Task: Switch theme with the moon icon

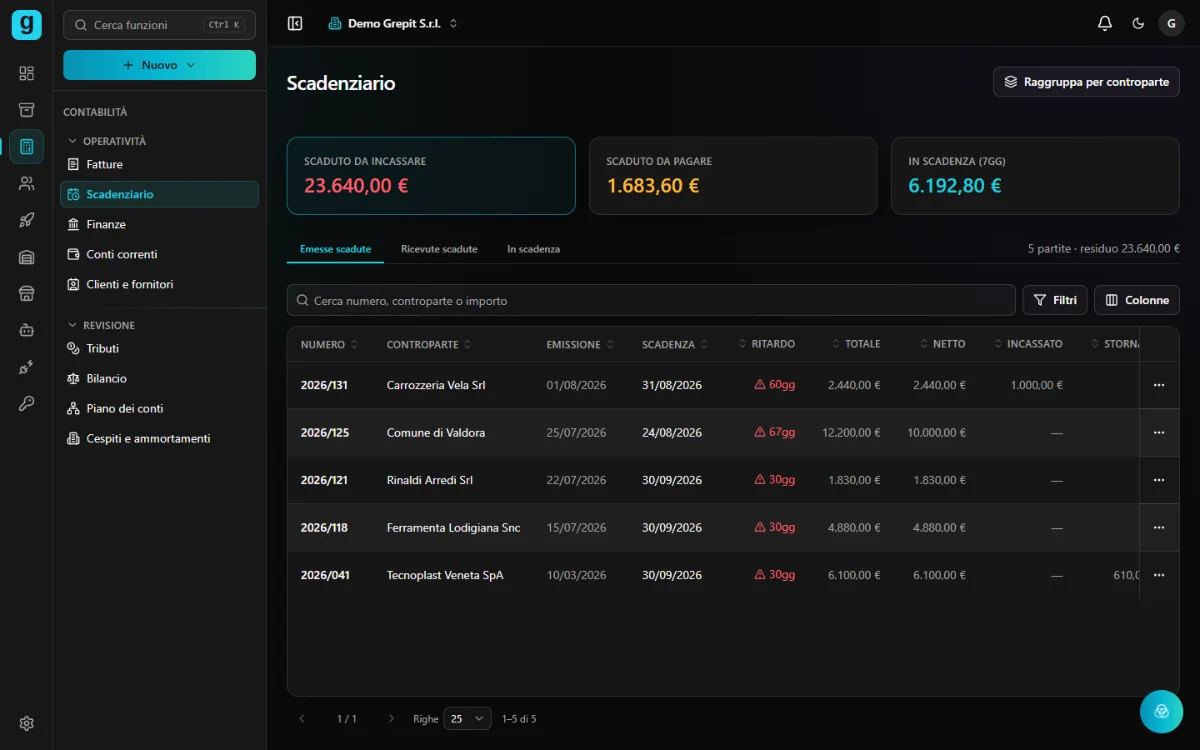Action: pos(1138,23)
